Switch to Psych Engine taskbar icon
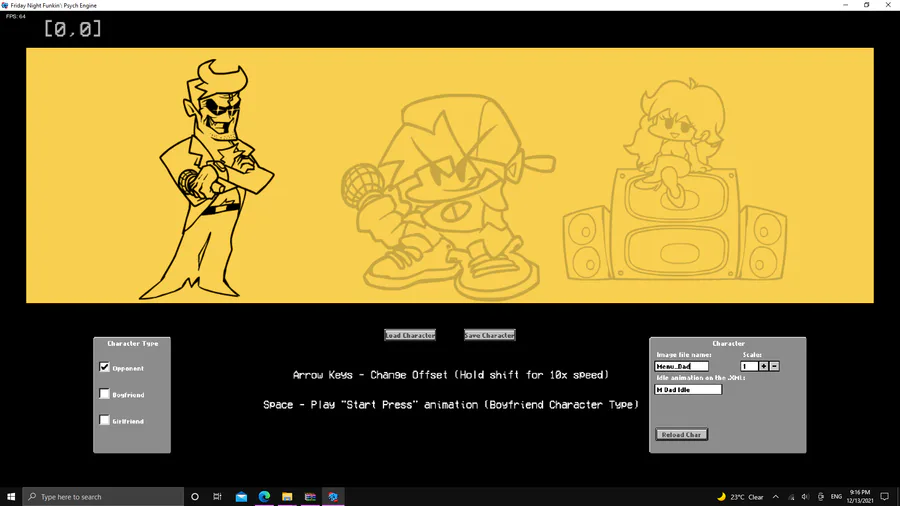The height and width of the screenshot is (506, 900). tap(333, 497)
